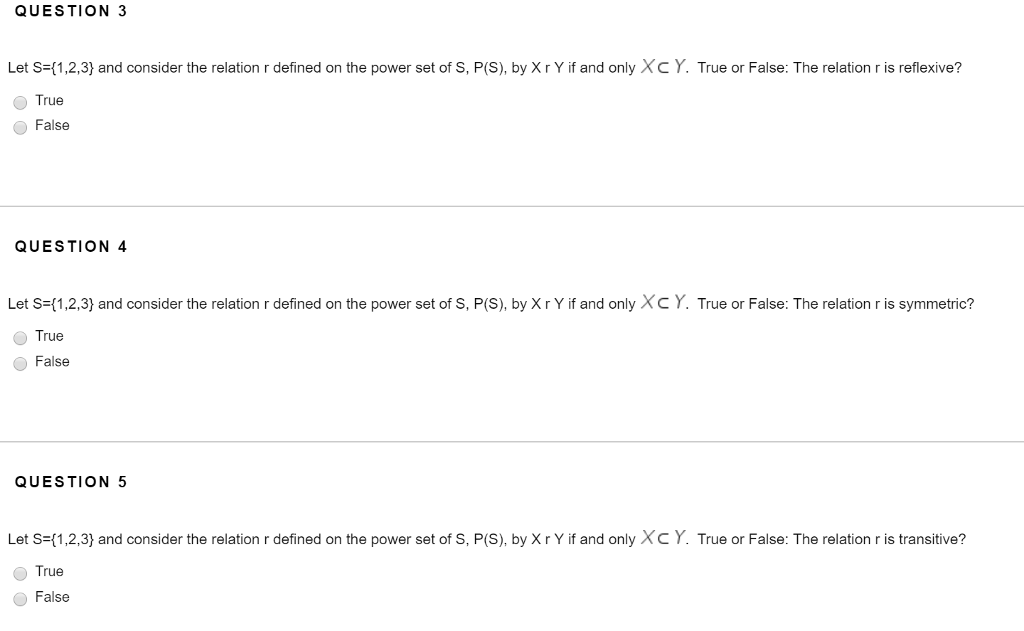
Task: Click the 'True' label text in Question 5
Action: (x=49, y=572)
